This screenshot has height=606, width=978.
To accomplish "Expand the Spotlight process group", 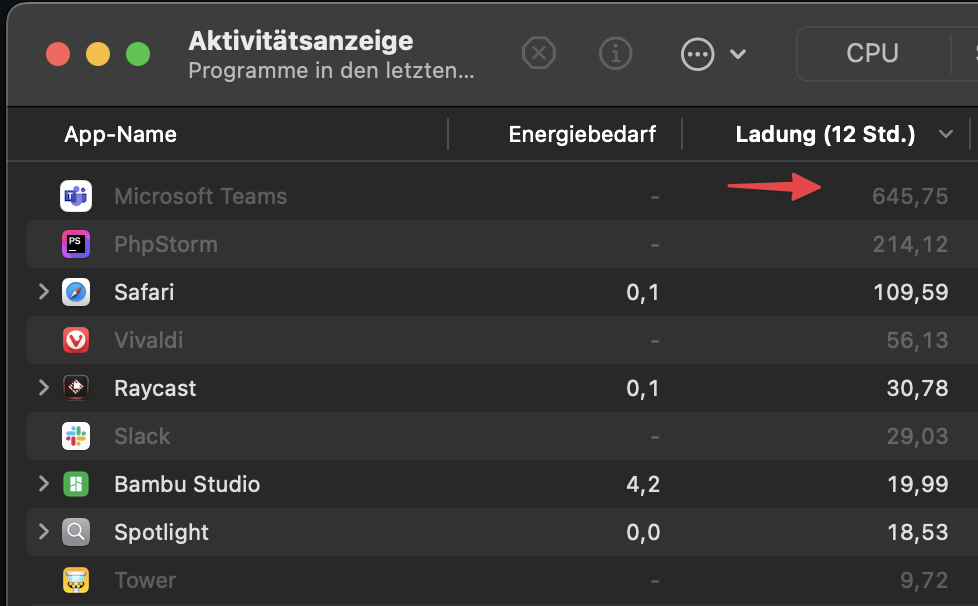I will point(44,532).
